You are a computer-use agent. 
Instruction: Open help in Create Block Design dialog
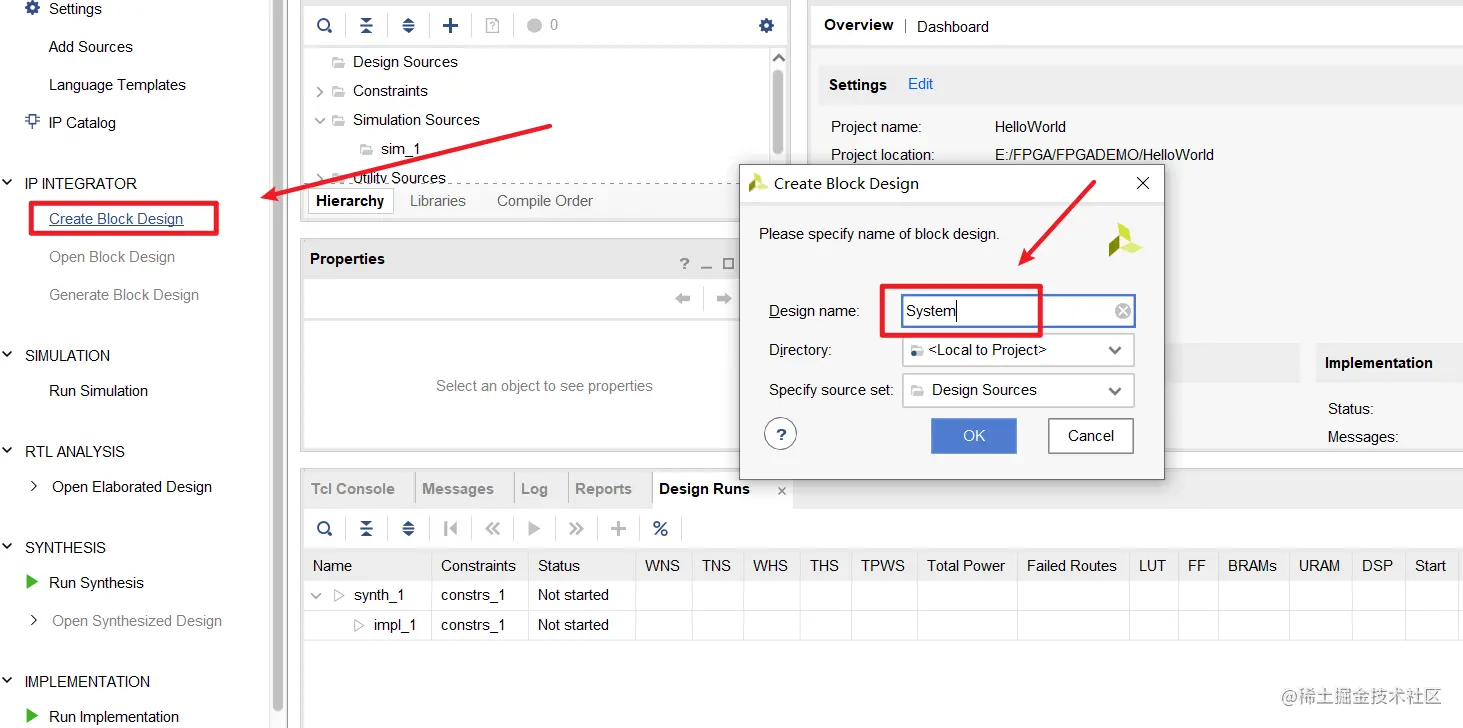point(780,435)
